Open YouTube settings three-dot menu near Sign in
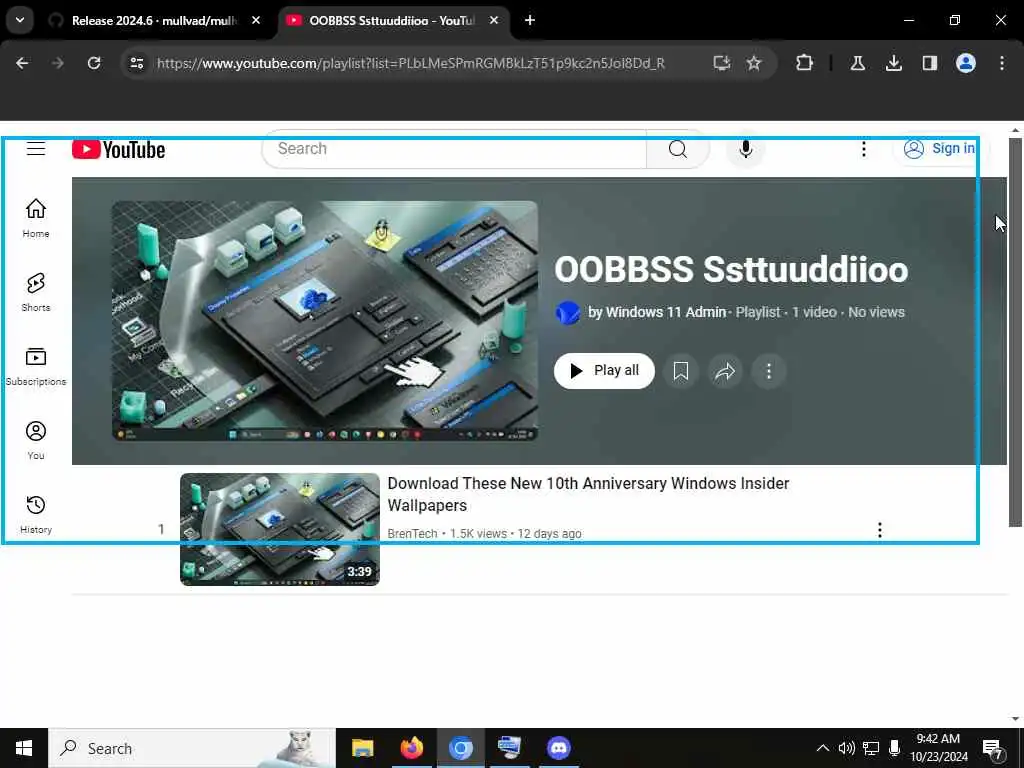The height and width of the screenshot is (768, 1024). (863, 150)
